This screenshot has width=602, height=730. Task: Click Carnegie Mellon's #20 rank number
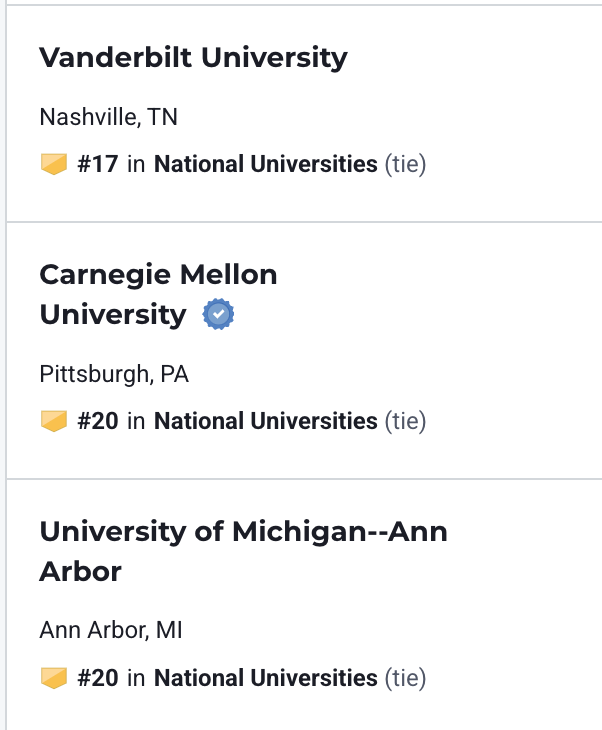pos(98,422)
